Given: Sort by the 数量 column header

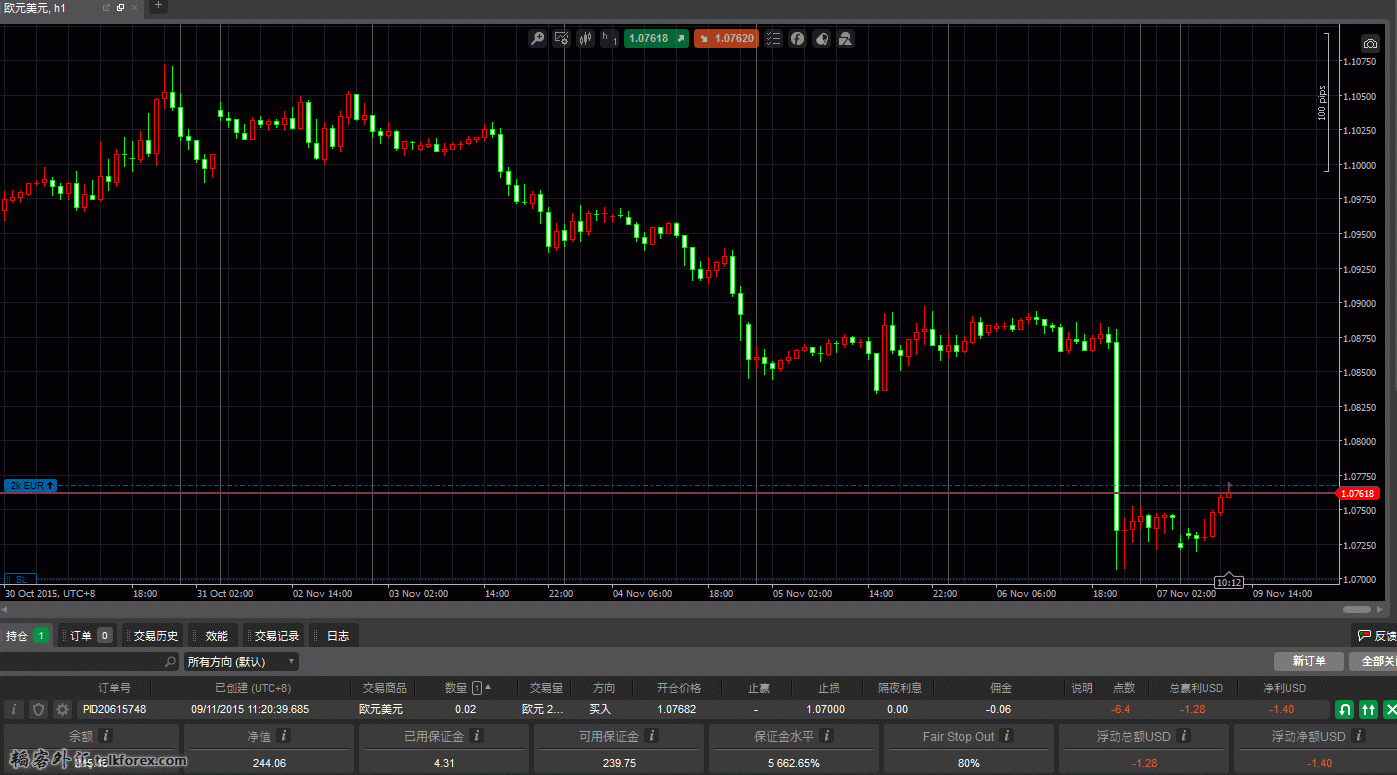Looking at the screenshot, I should pos(468,688).
